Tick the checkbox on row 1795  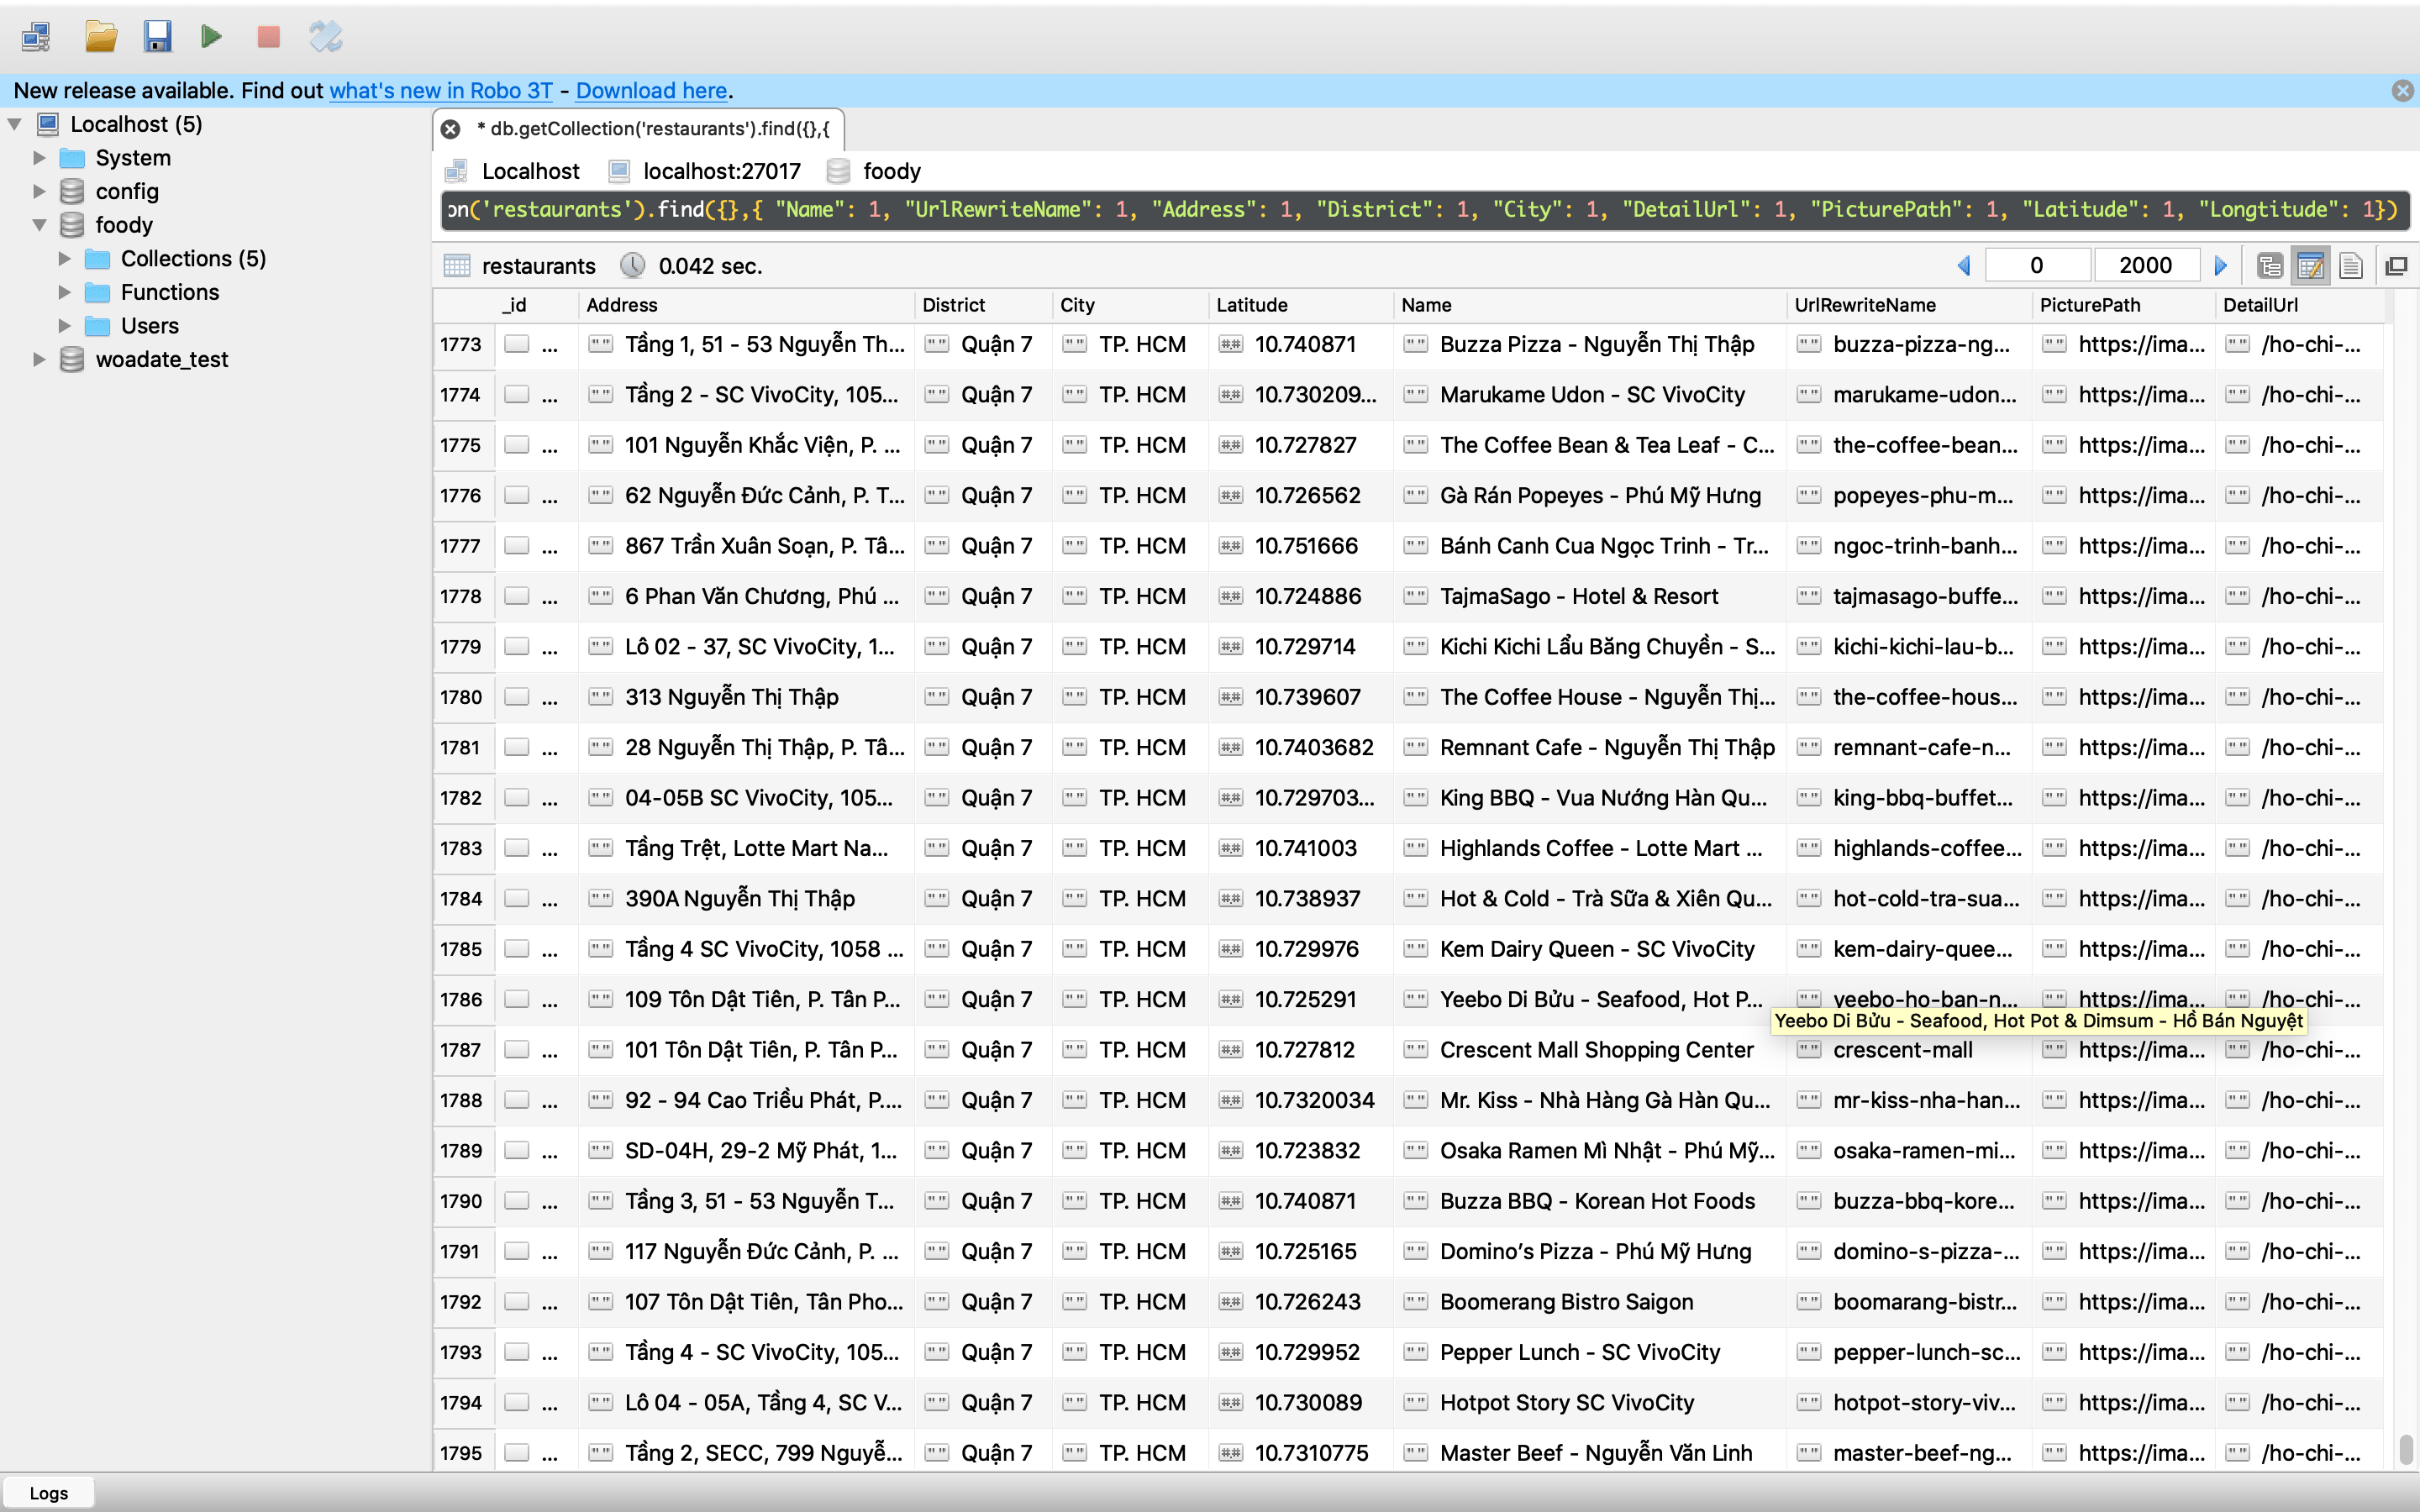(517, 1452)
